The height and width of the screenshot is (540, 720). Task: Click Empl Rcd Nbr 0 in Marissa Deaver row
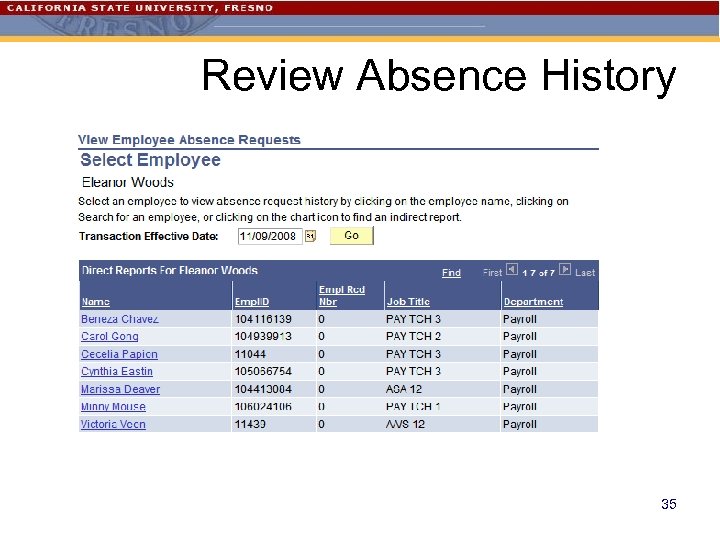tap(321, 389)
